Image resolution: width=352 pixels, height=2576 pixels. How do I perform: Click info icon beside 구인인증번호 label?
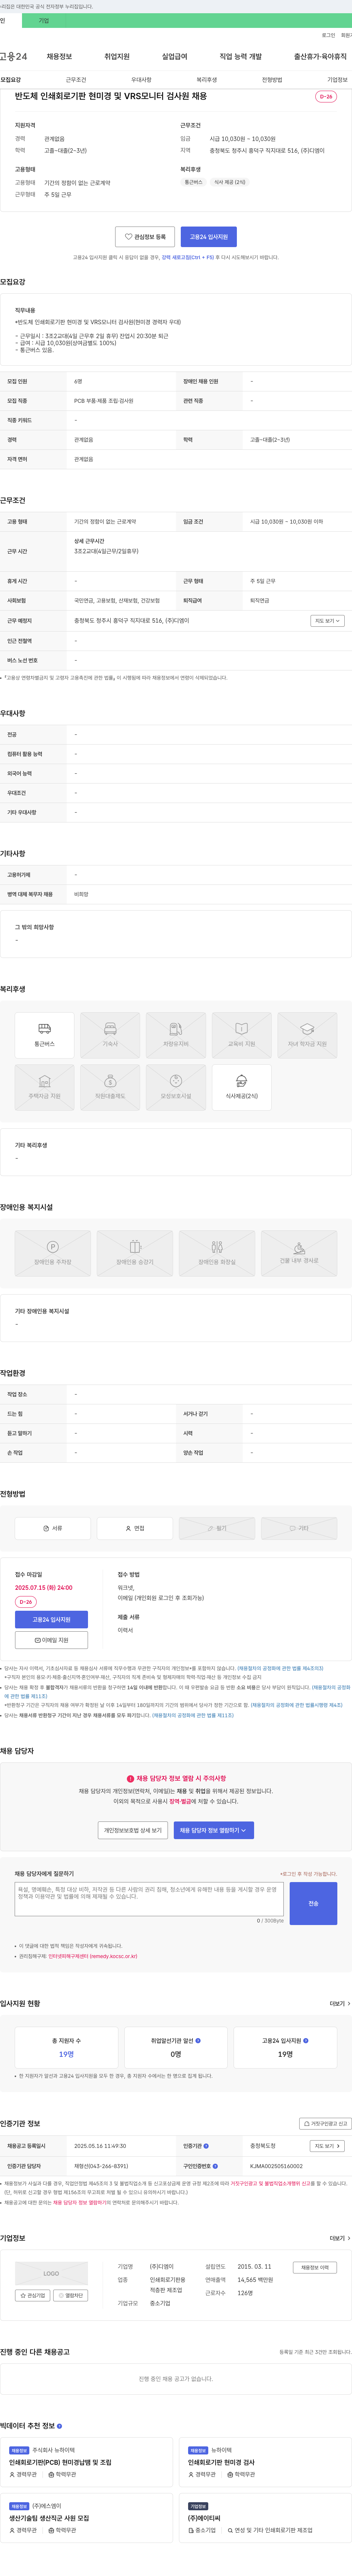pos(215,2166)
